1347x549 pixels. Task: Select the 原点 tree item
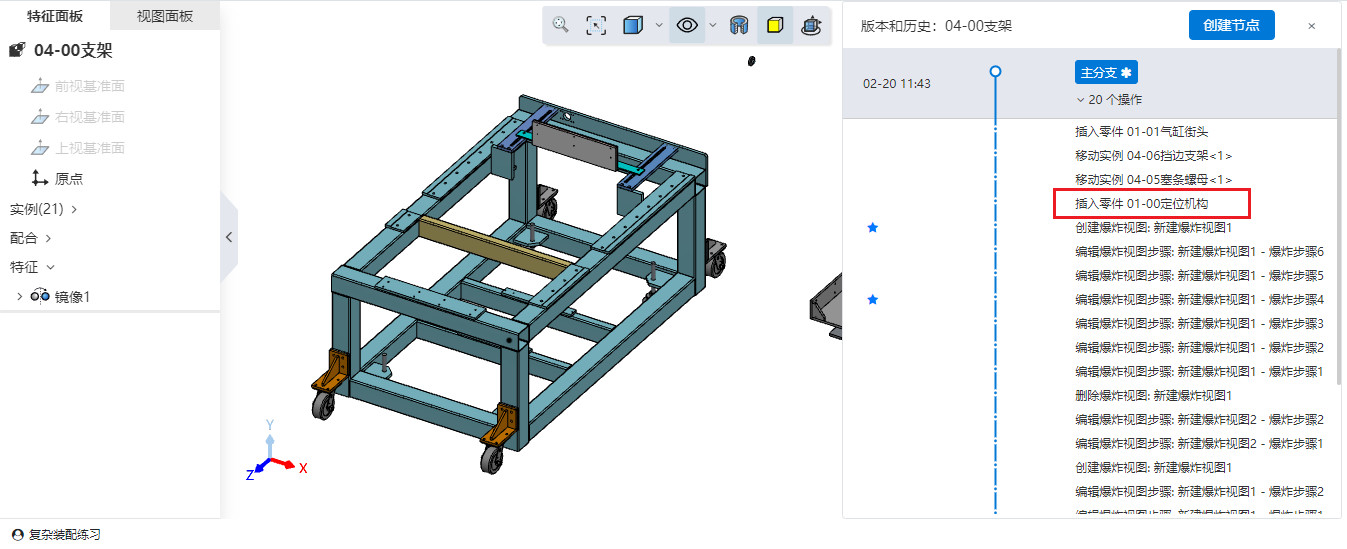(x=69, y=179)
